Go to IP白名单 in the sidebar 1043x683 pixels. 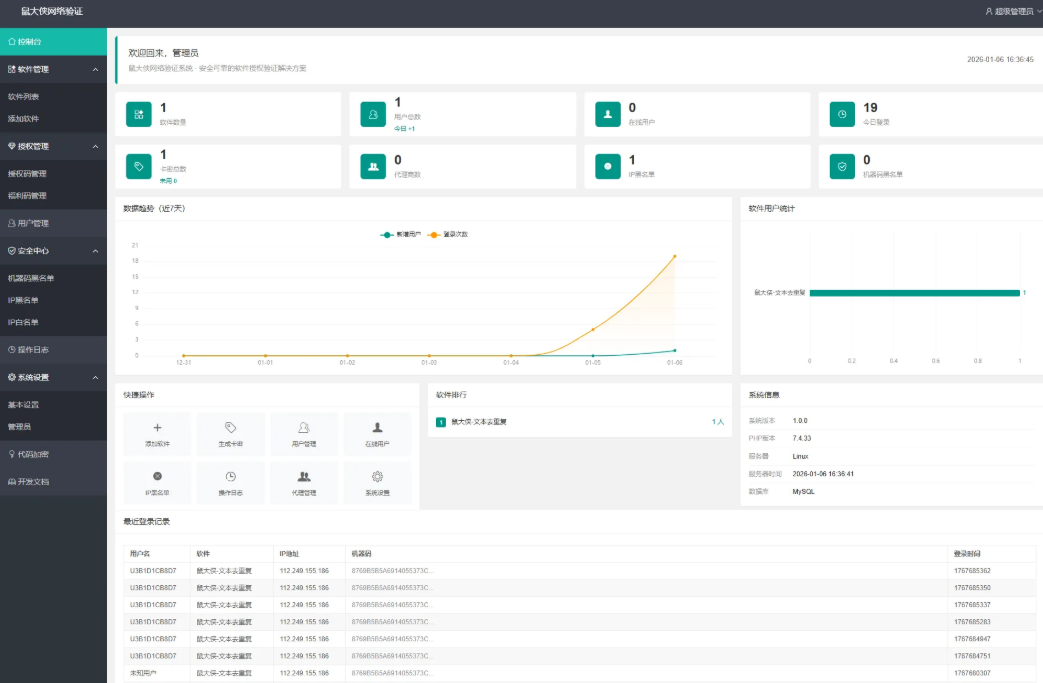pyautogui.click(x=23, y=322)
